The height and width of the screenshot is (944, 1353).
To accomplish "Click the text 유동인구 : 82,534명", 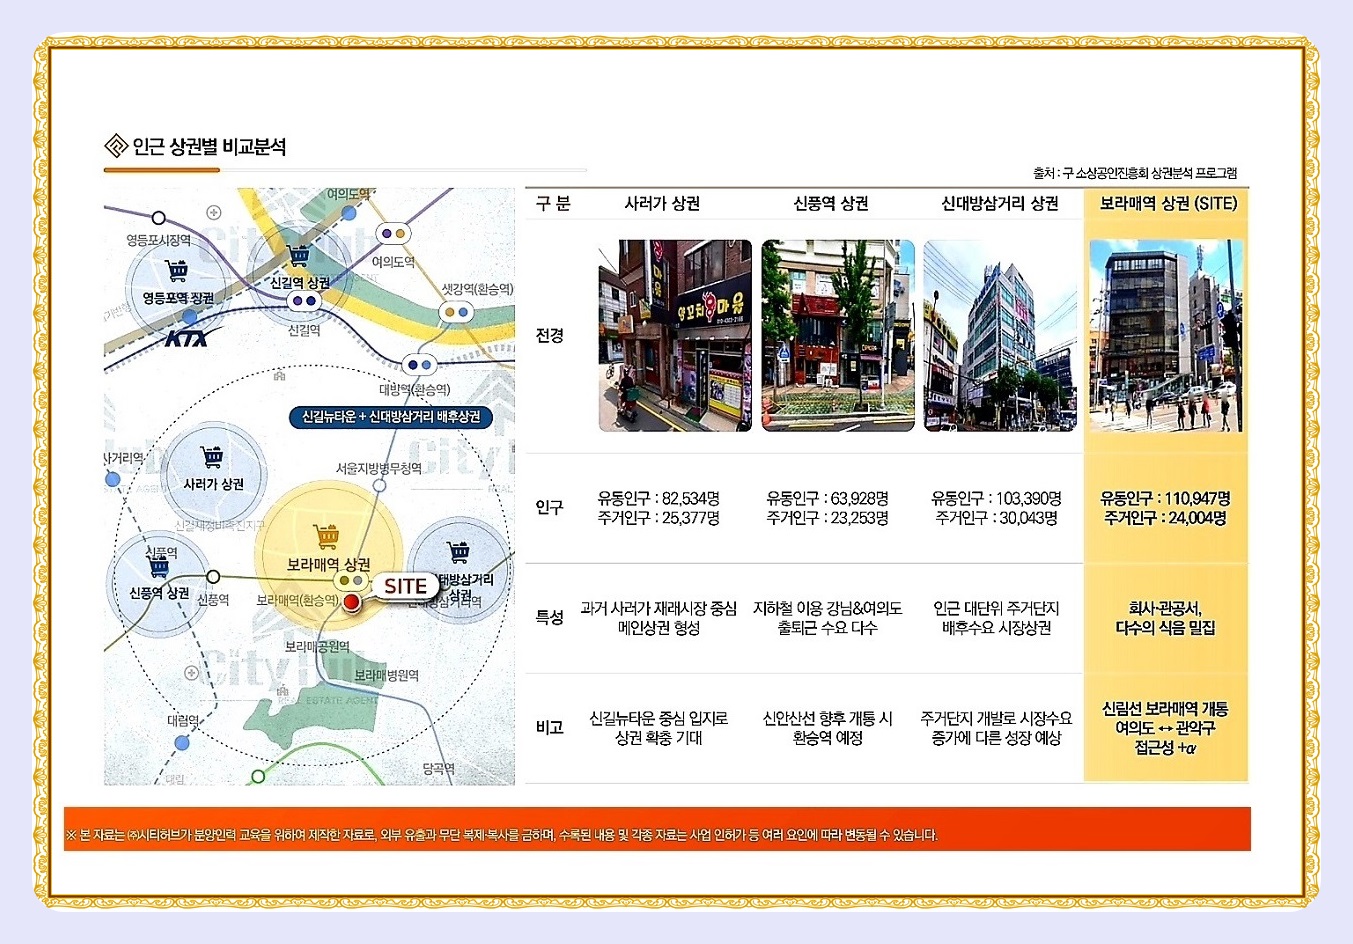I will click(659, 498).
